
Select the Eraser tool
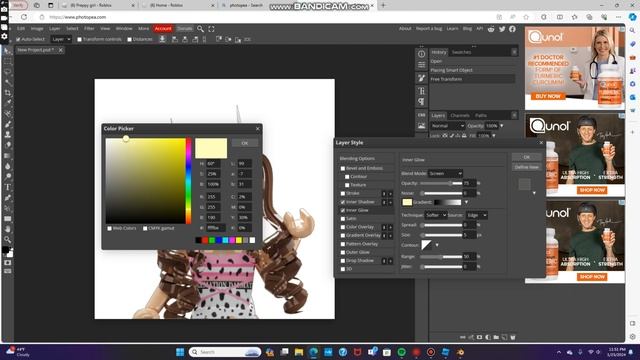[8, 145]
